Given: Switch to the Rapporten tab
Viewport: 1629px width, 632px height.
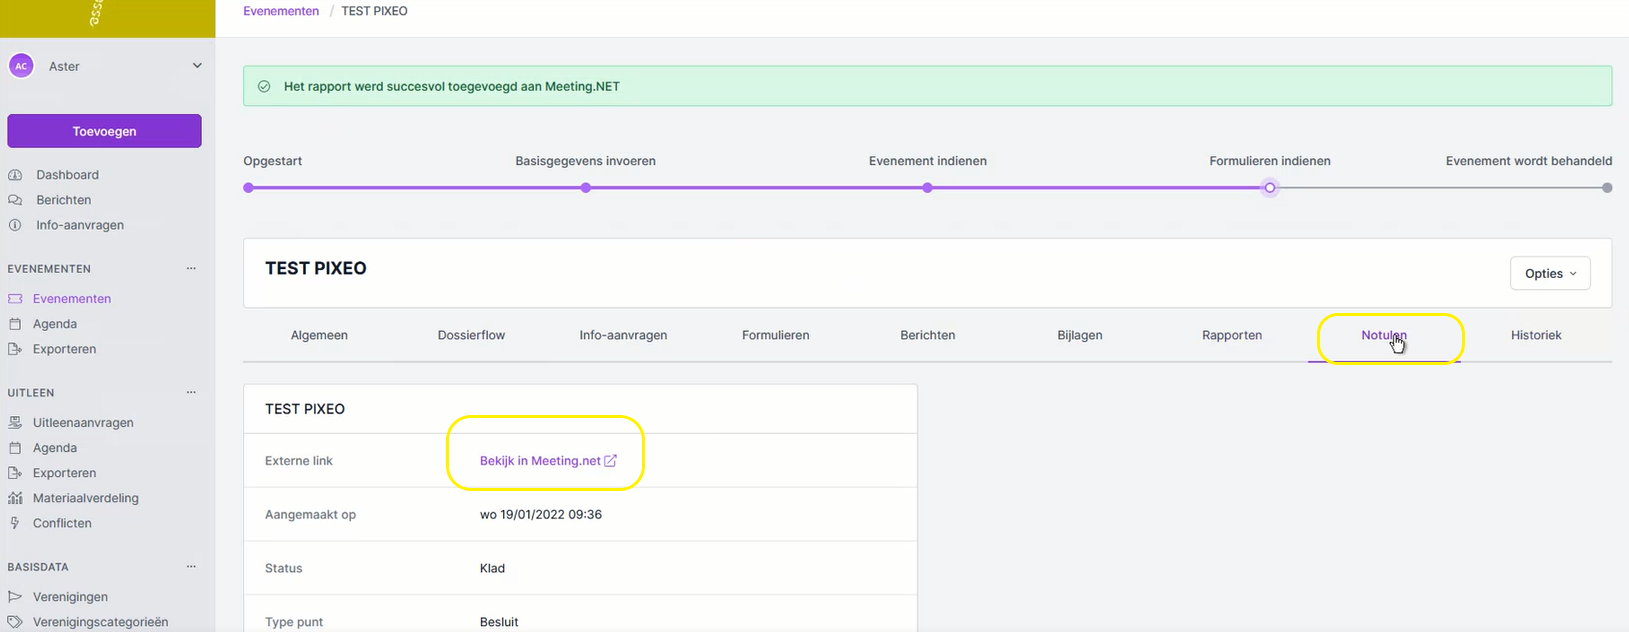Looking at the screenshot, I should (x=1231, y=336).
